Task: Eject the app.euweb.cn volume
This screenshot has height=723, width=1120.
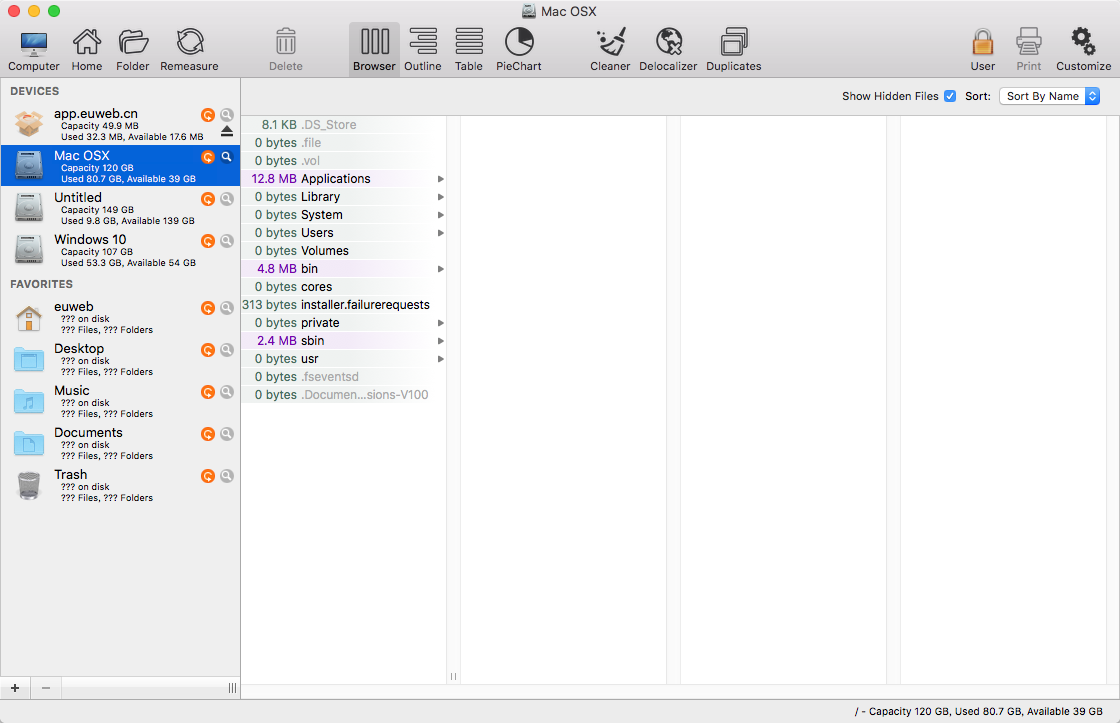Action: coord(226,131)
